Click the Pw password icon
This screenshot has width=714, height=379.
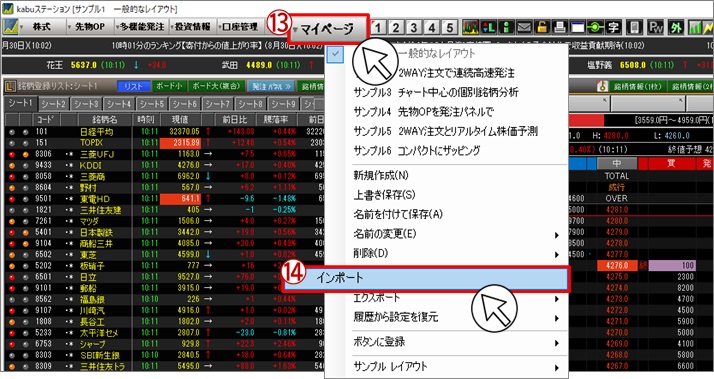click(x=655, y=27)
